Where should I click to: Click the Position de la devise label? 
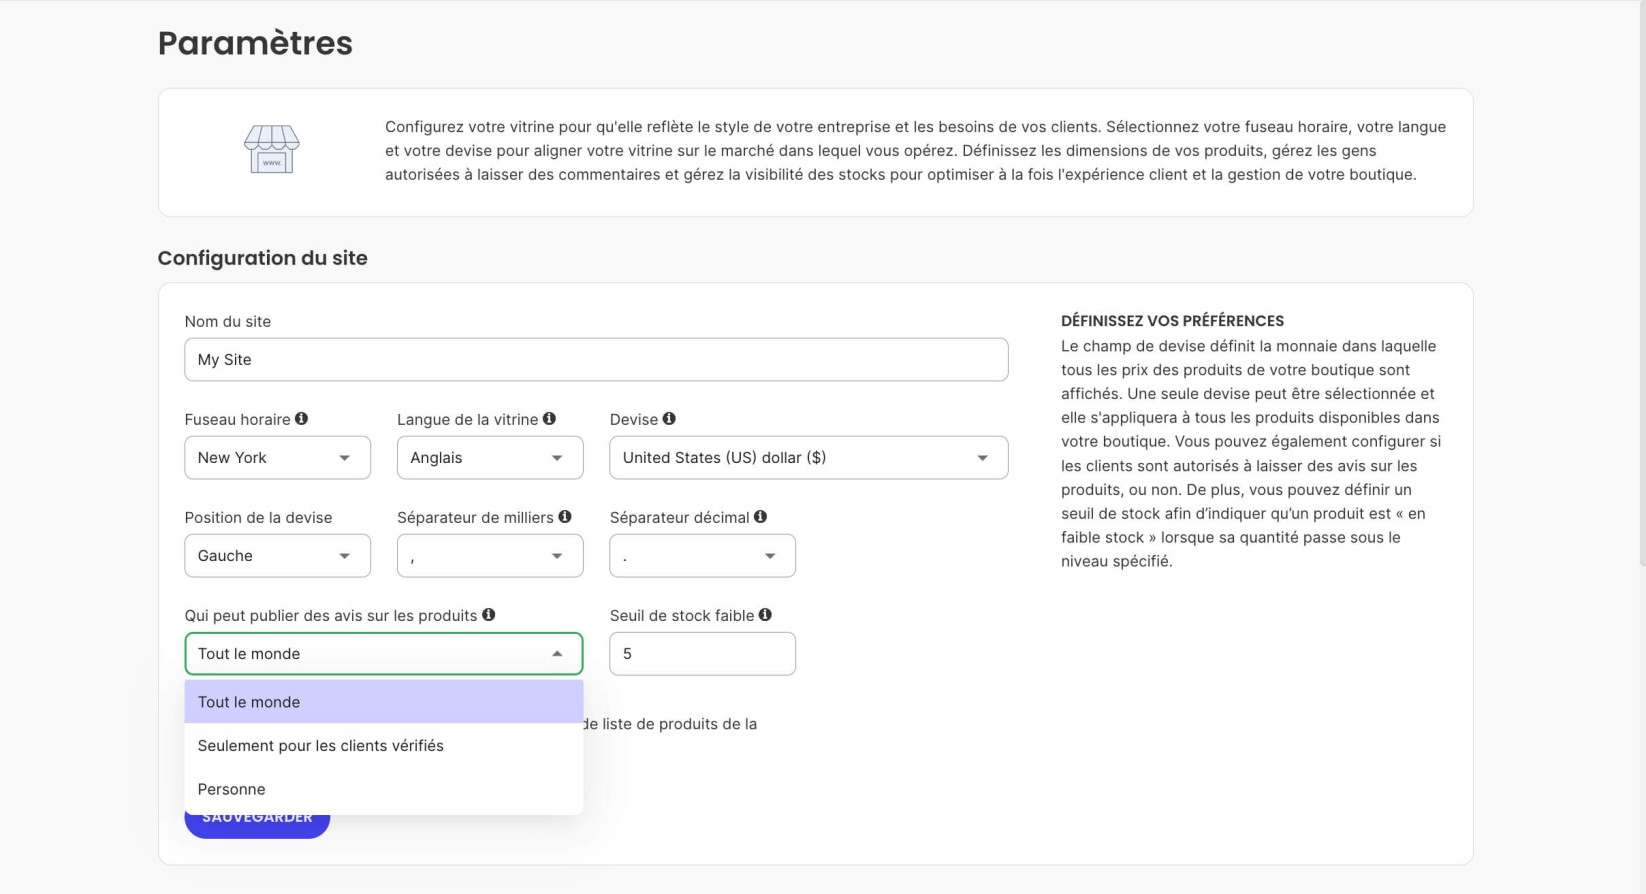tap(258, 518)
